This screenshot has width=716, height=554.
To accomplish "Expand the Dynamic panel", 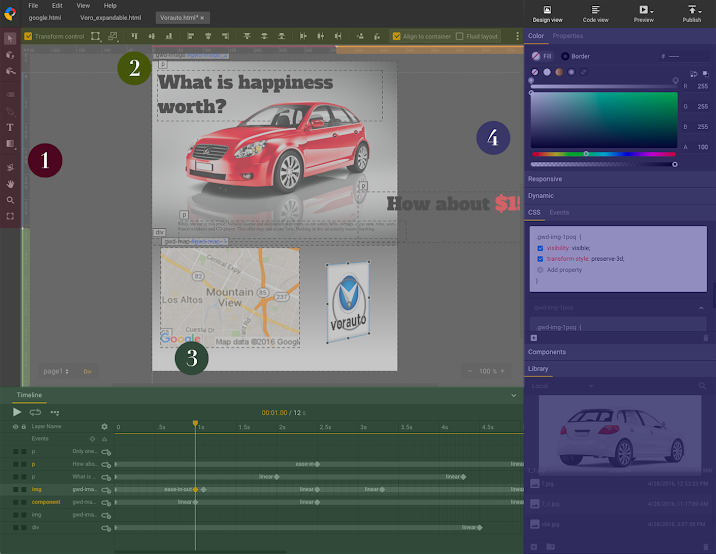I will [x=620, y=195].
